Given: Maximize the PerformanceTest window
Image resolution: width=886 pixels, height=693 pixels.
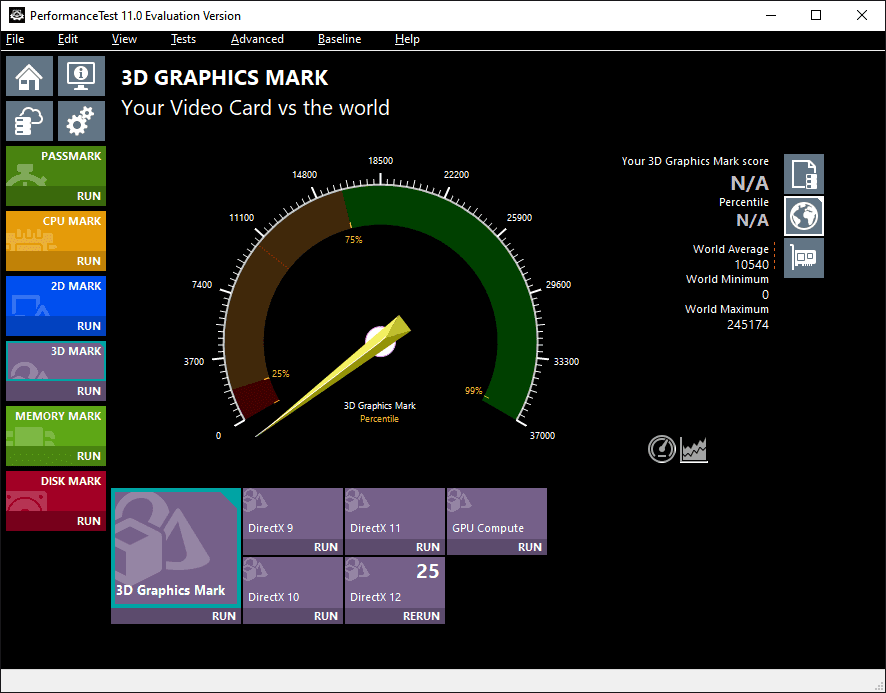Looking at the screenshot, I should pyautogui.click(x=815, y=15).
